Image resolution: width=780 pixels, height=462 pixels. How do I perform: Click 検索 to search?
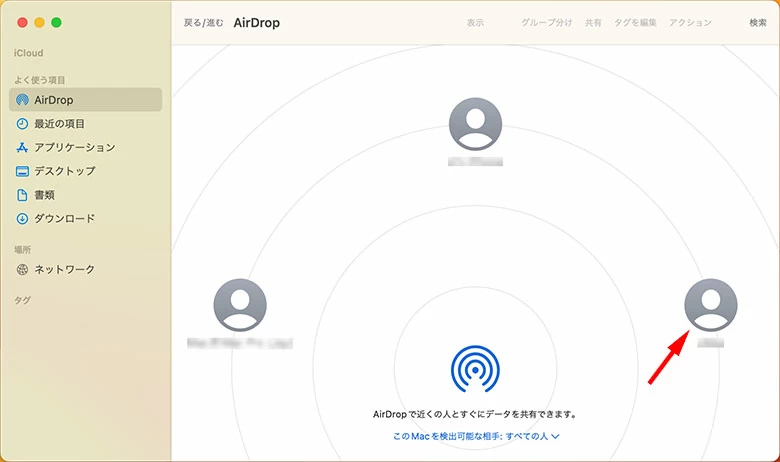(x=758, y=23)
